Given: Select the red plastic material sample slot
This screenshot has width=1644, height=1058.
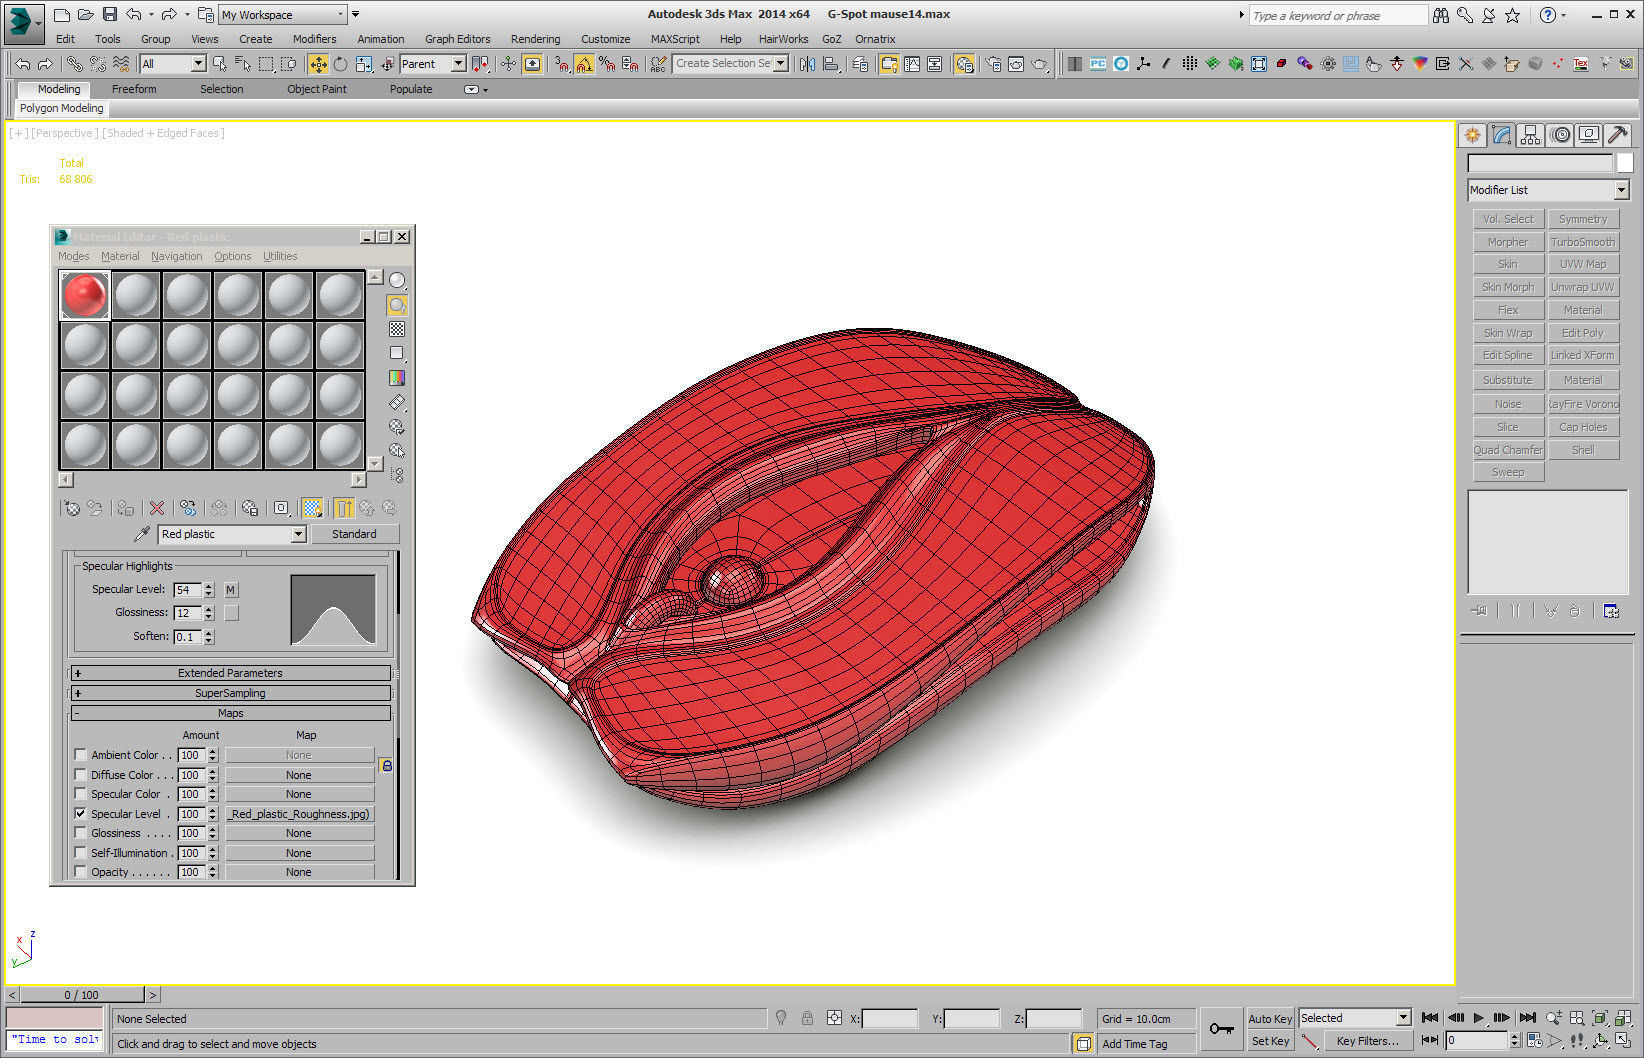Looking at the screenshot, I should (x=85, y=295).
